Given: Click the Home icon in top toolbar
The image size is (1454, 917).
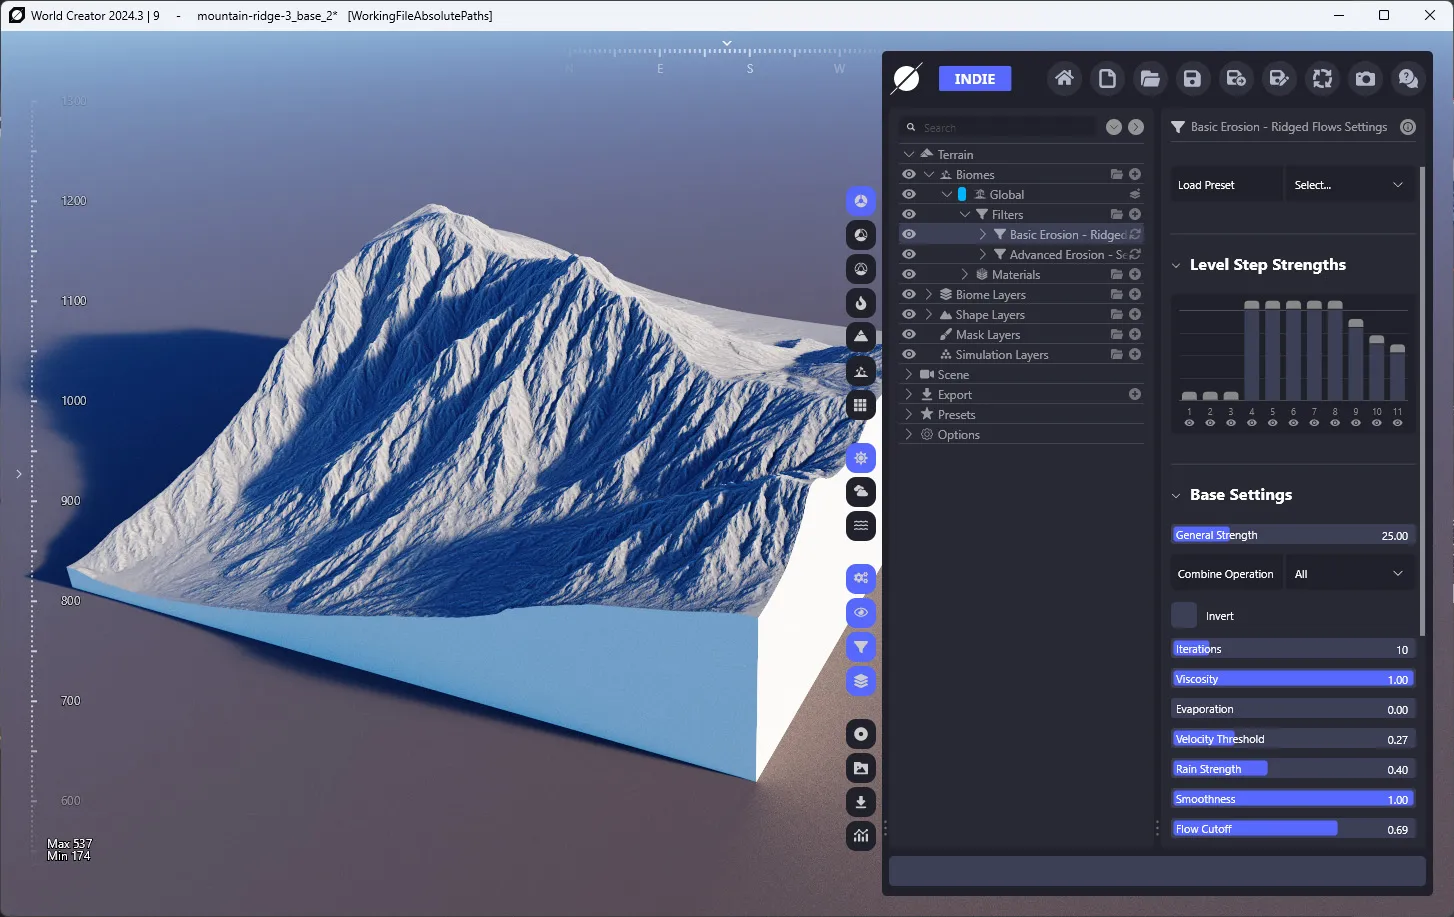Looking at the screenshot, I should tap(1064, 78).
